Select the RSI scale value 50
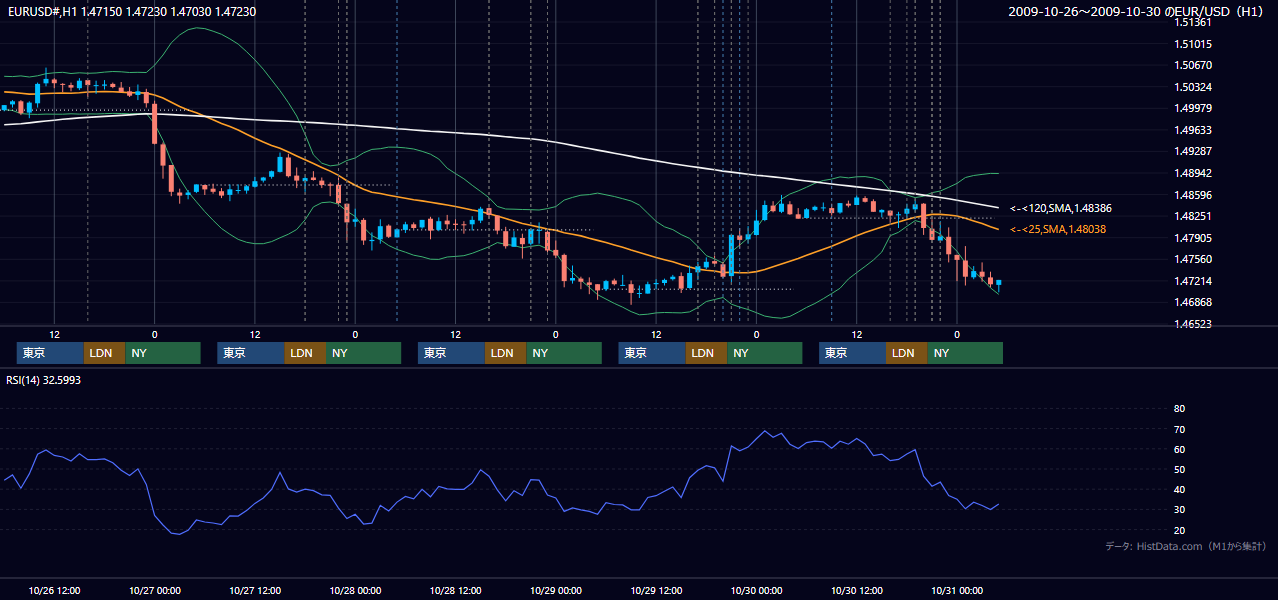This screenshot has height=600, width=1278. (1179, 469)
